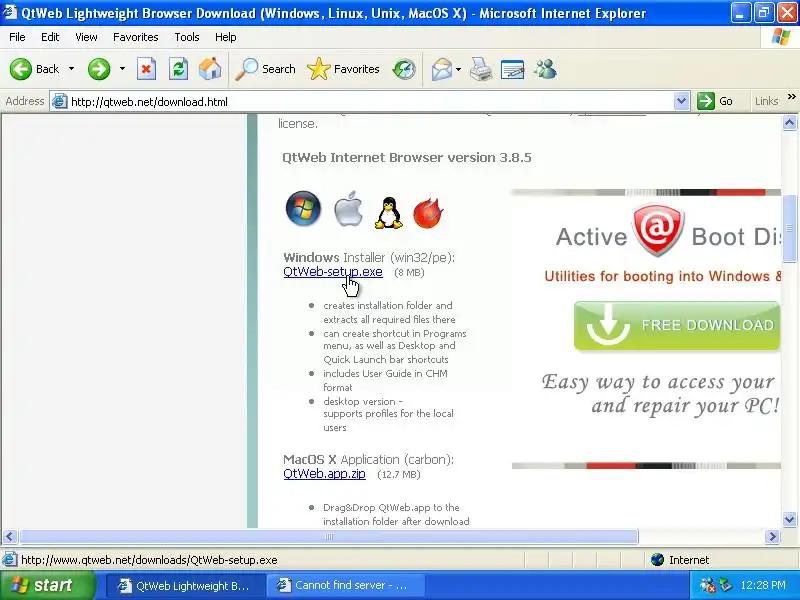Click the IE icon in the title bar
800x600 pixels.
tap(10, 11)
